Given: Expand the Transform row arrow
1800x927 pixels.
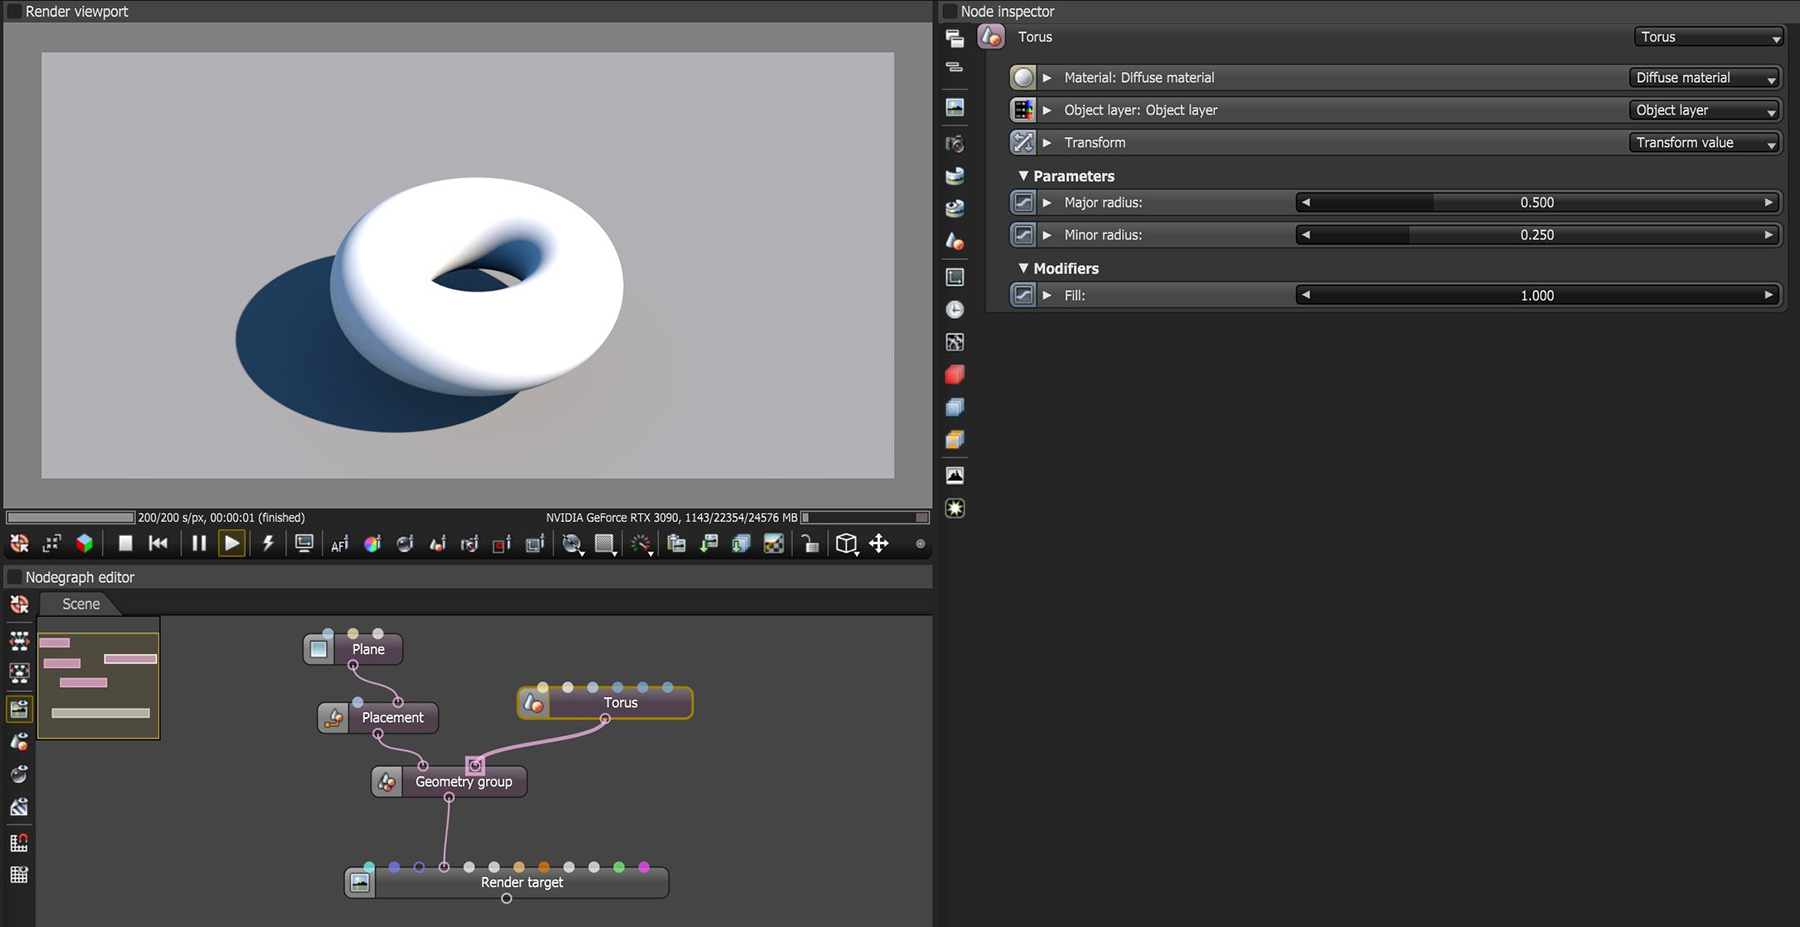Looking at the screenshot, I should tap(1047, 142).
